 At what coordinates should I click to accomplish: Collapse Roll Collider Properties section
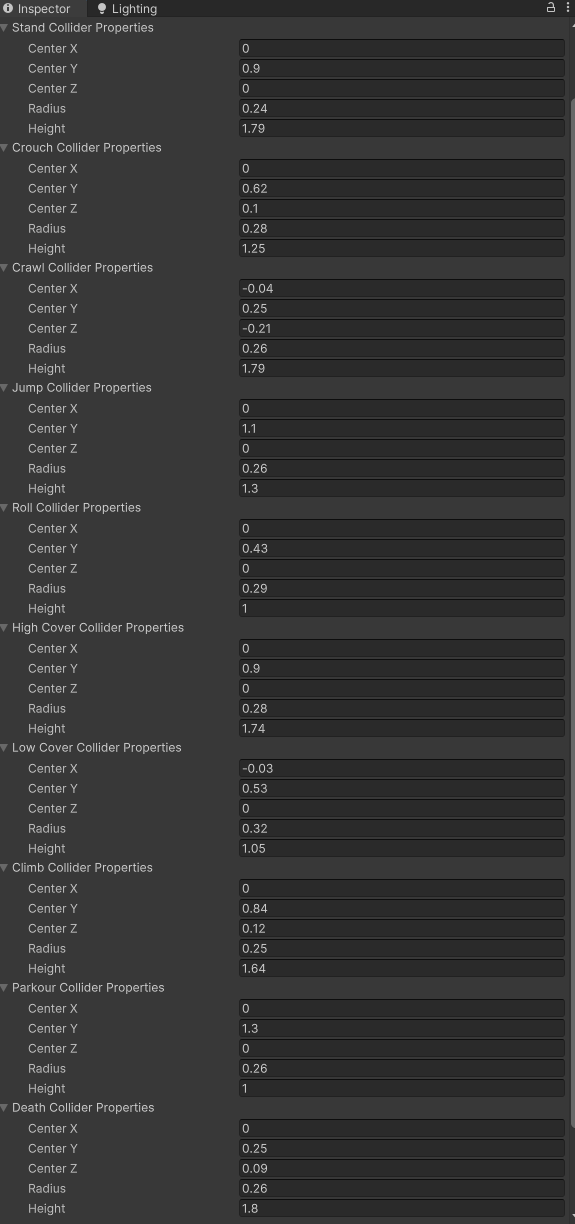pos(5,508)
